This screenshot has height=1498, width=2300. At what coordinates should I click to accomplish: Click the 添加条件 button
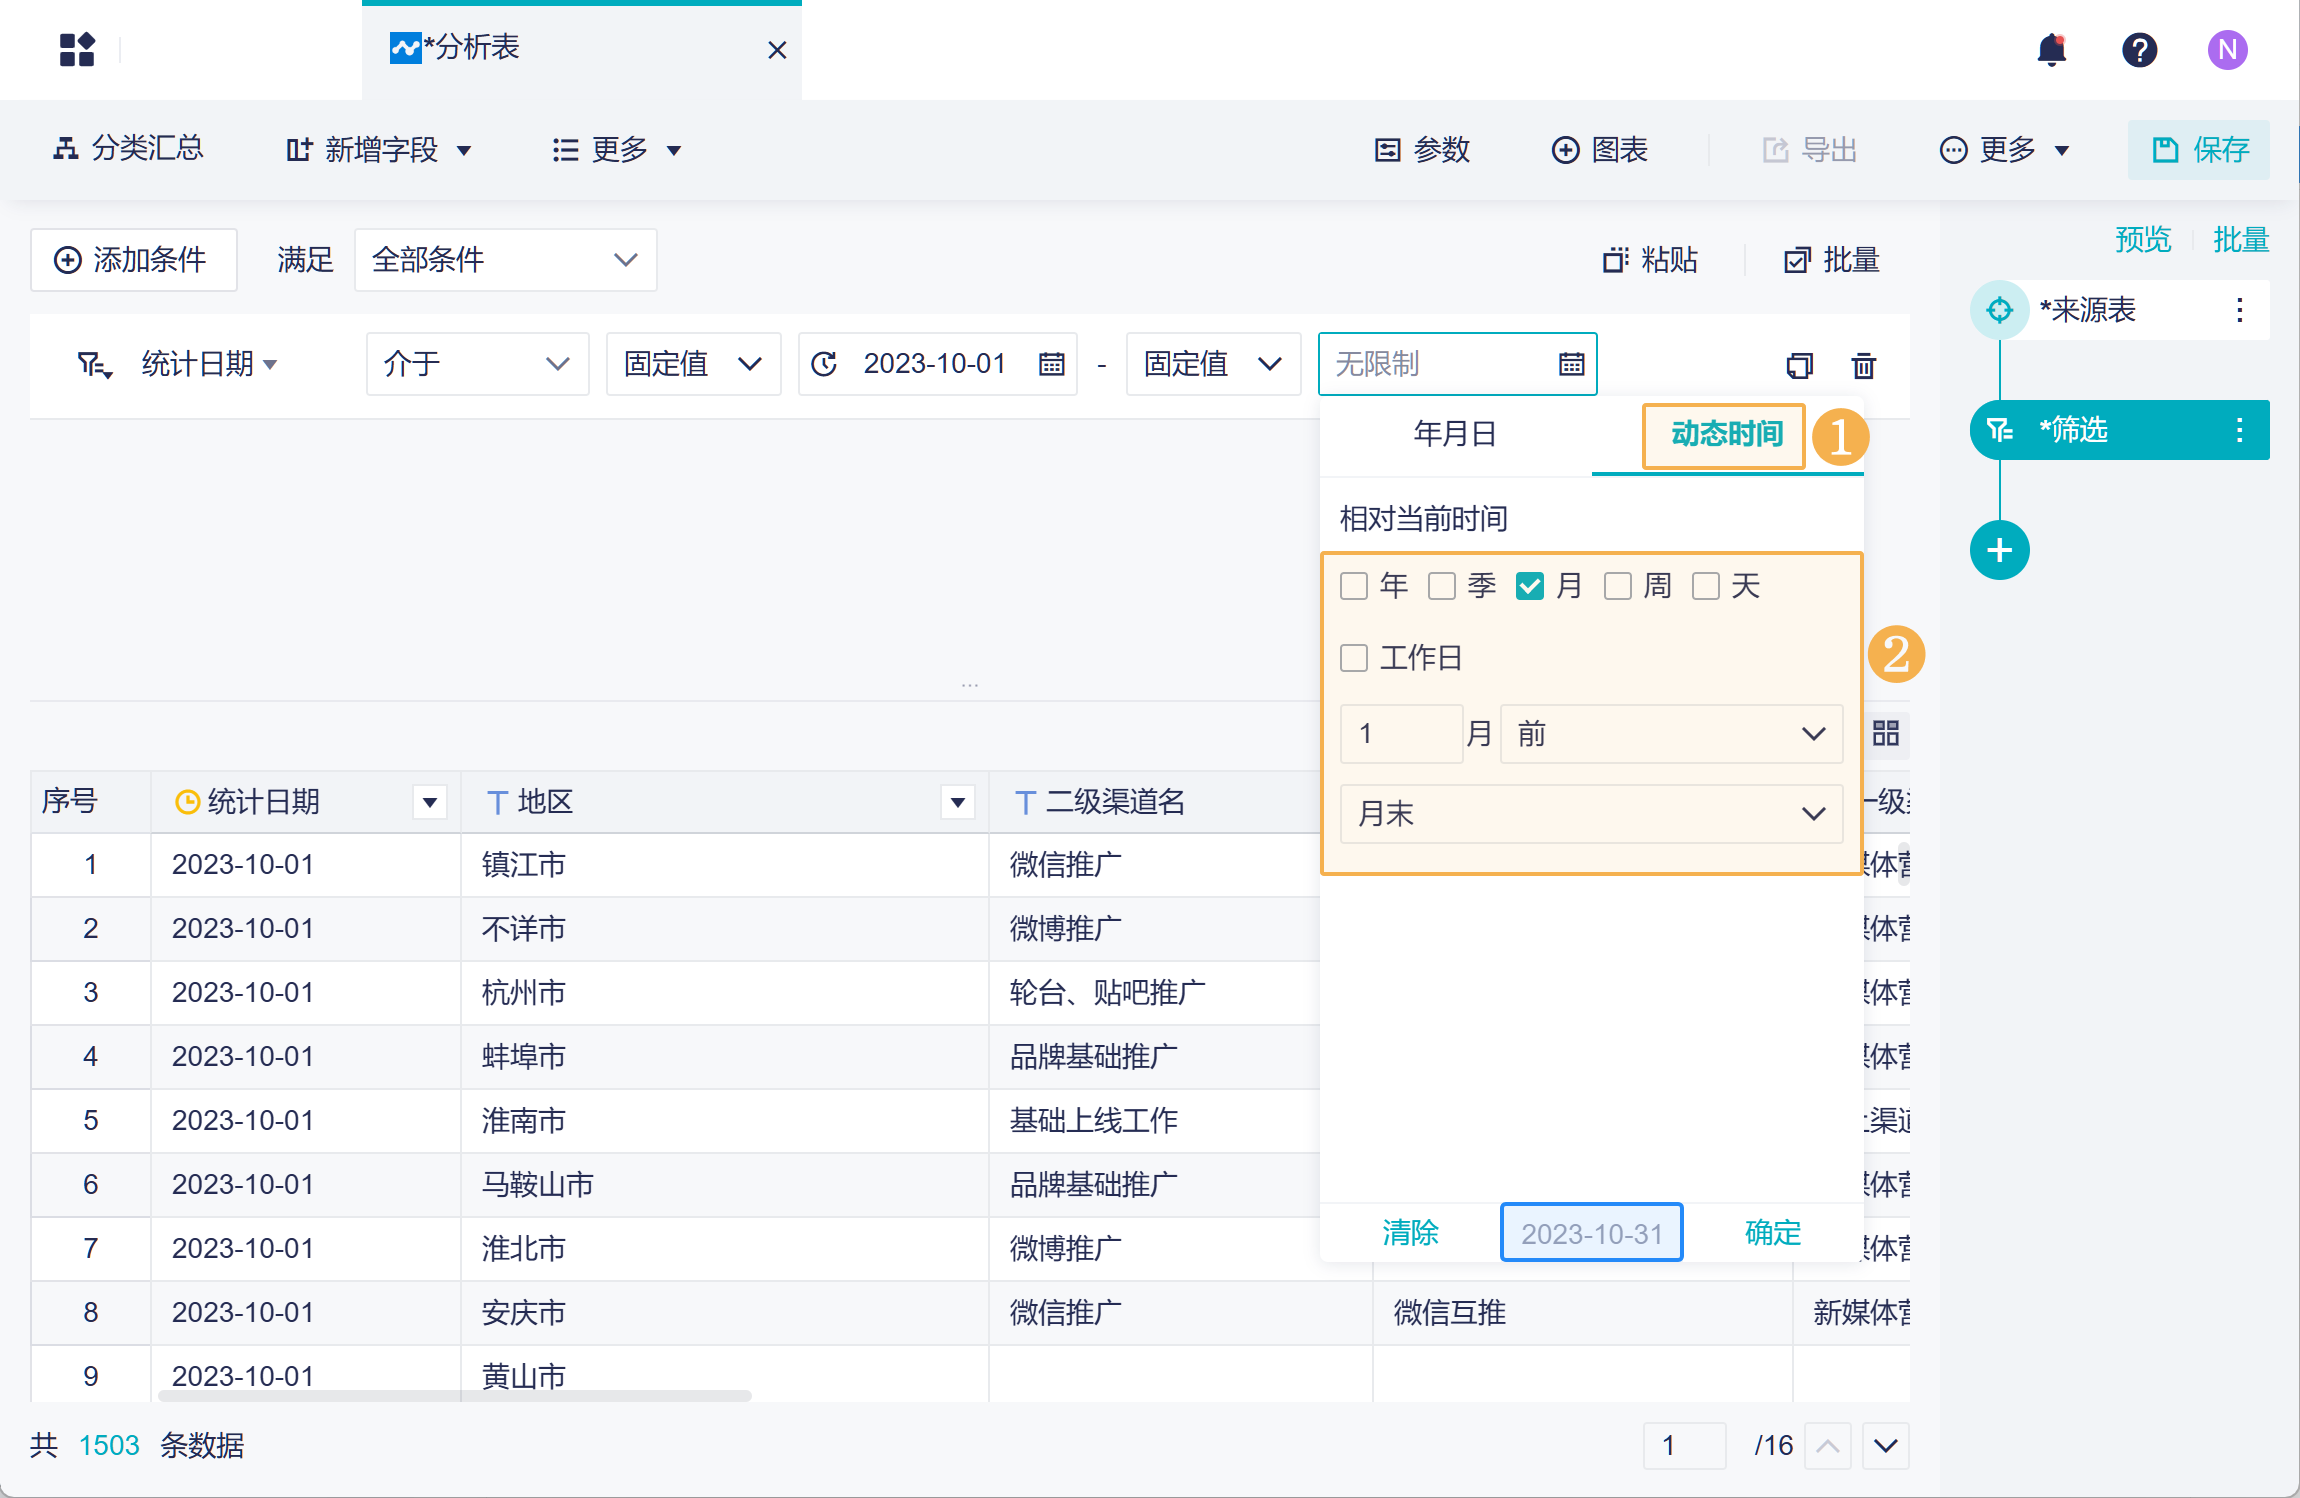click(133, 260)
